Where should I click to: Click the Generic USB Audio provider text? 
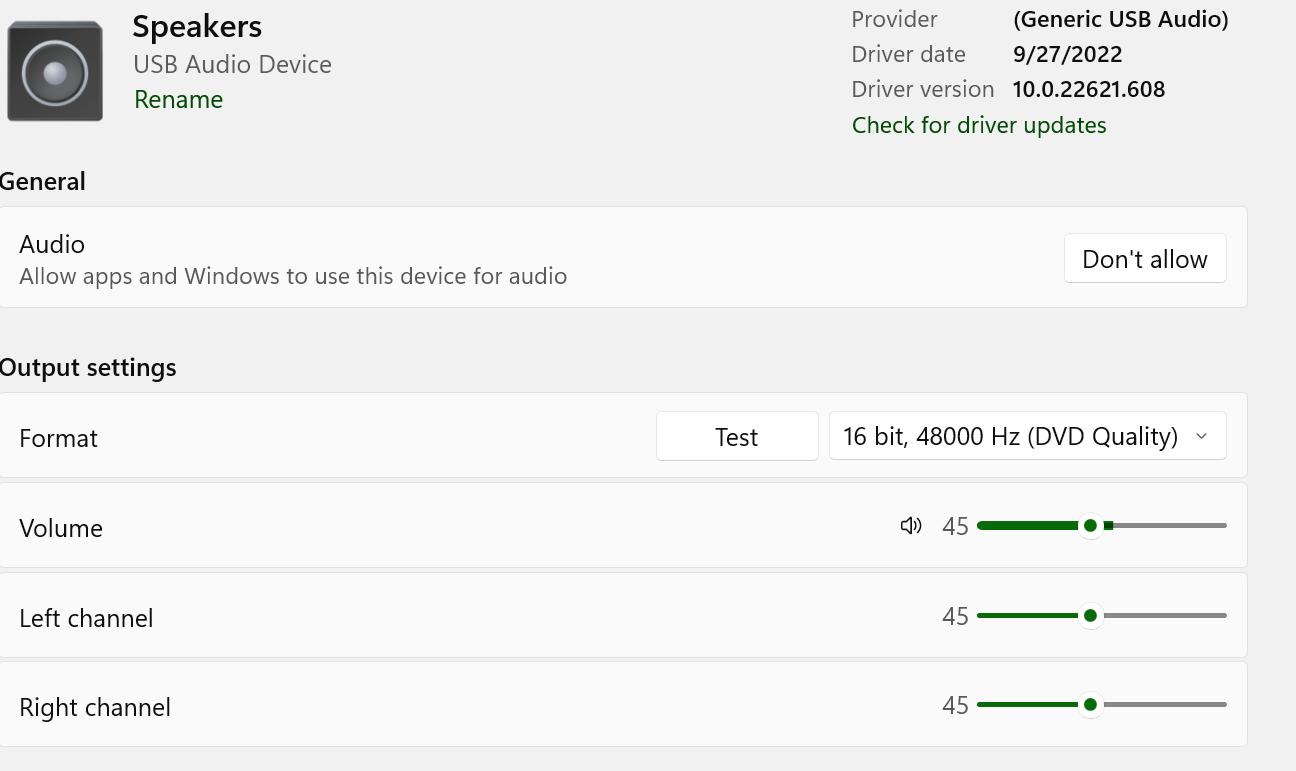coord(1120,19)
